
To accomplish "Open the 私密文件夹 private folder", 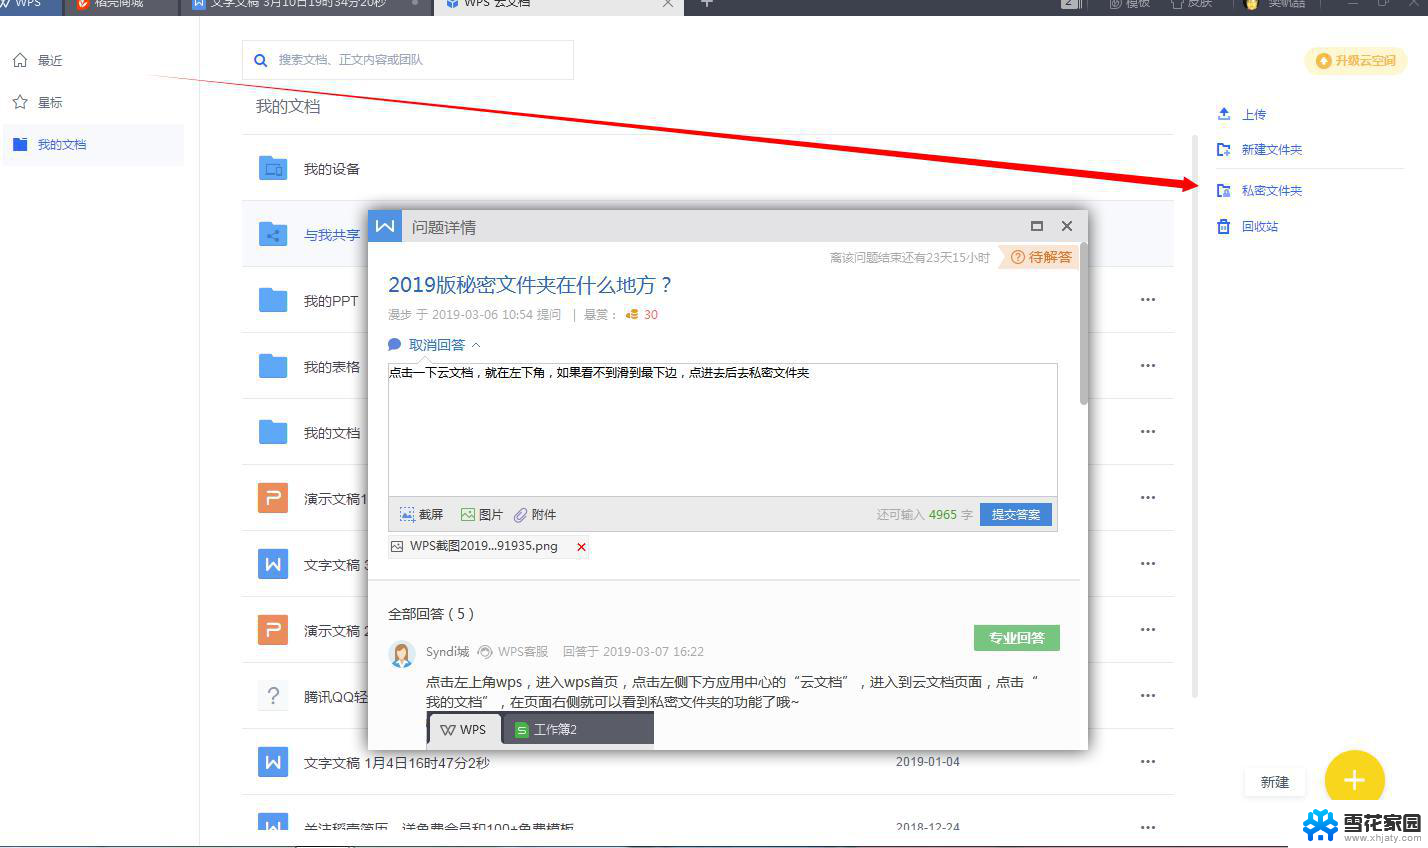I will (x=1260, y=191).
